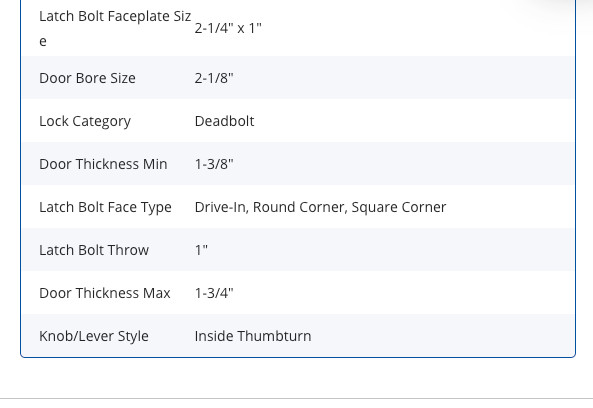Select the Deadbolt value text

(225, 121)
